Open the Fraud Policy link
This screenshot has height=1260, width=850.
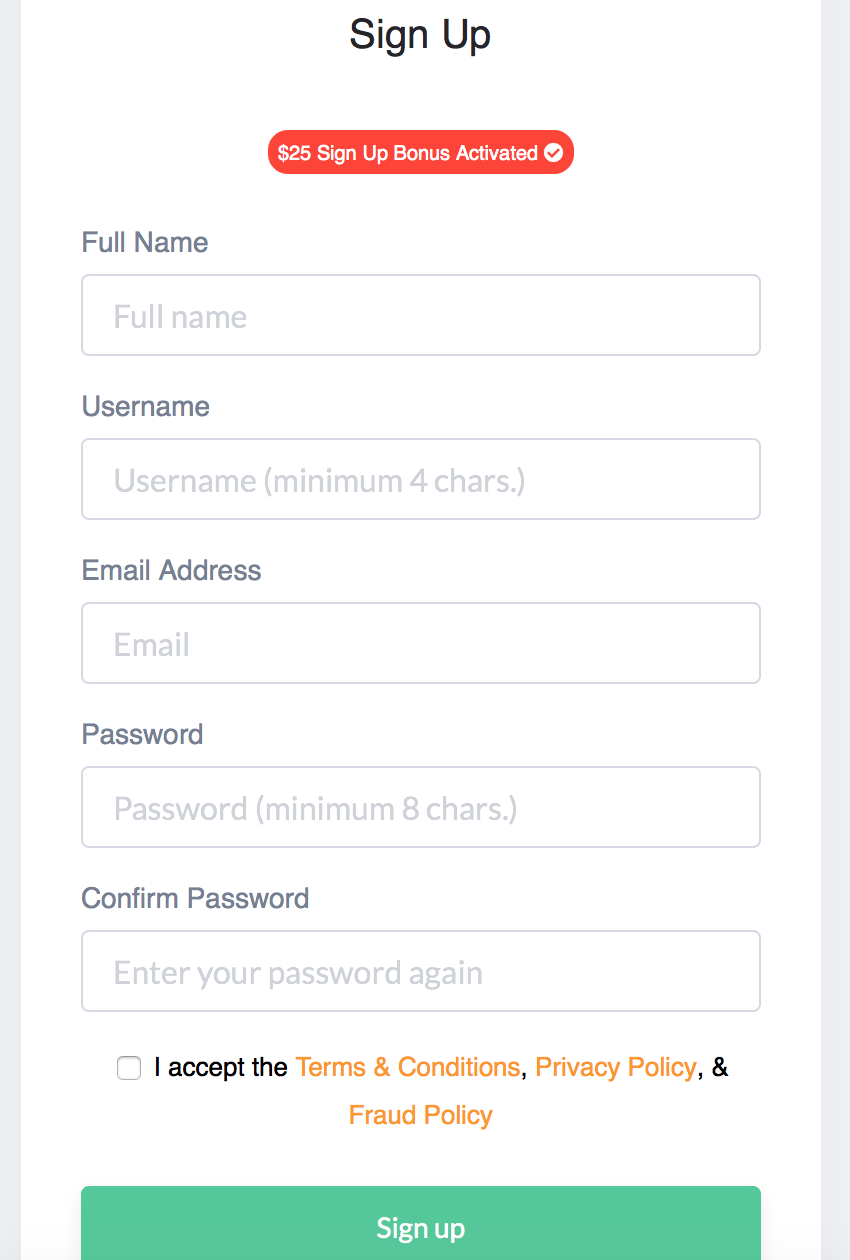(x=421, y=1115)
